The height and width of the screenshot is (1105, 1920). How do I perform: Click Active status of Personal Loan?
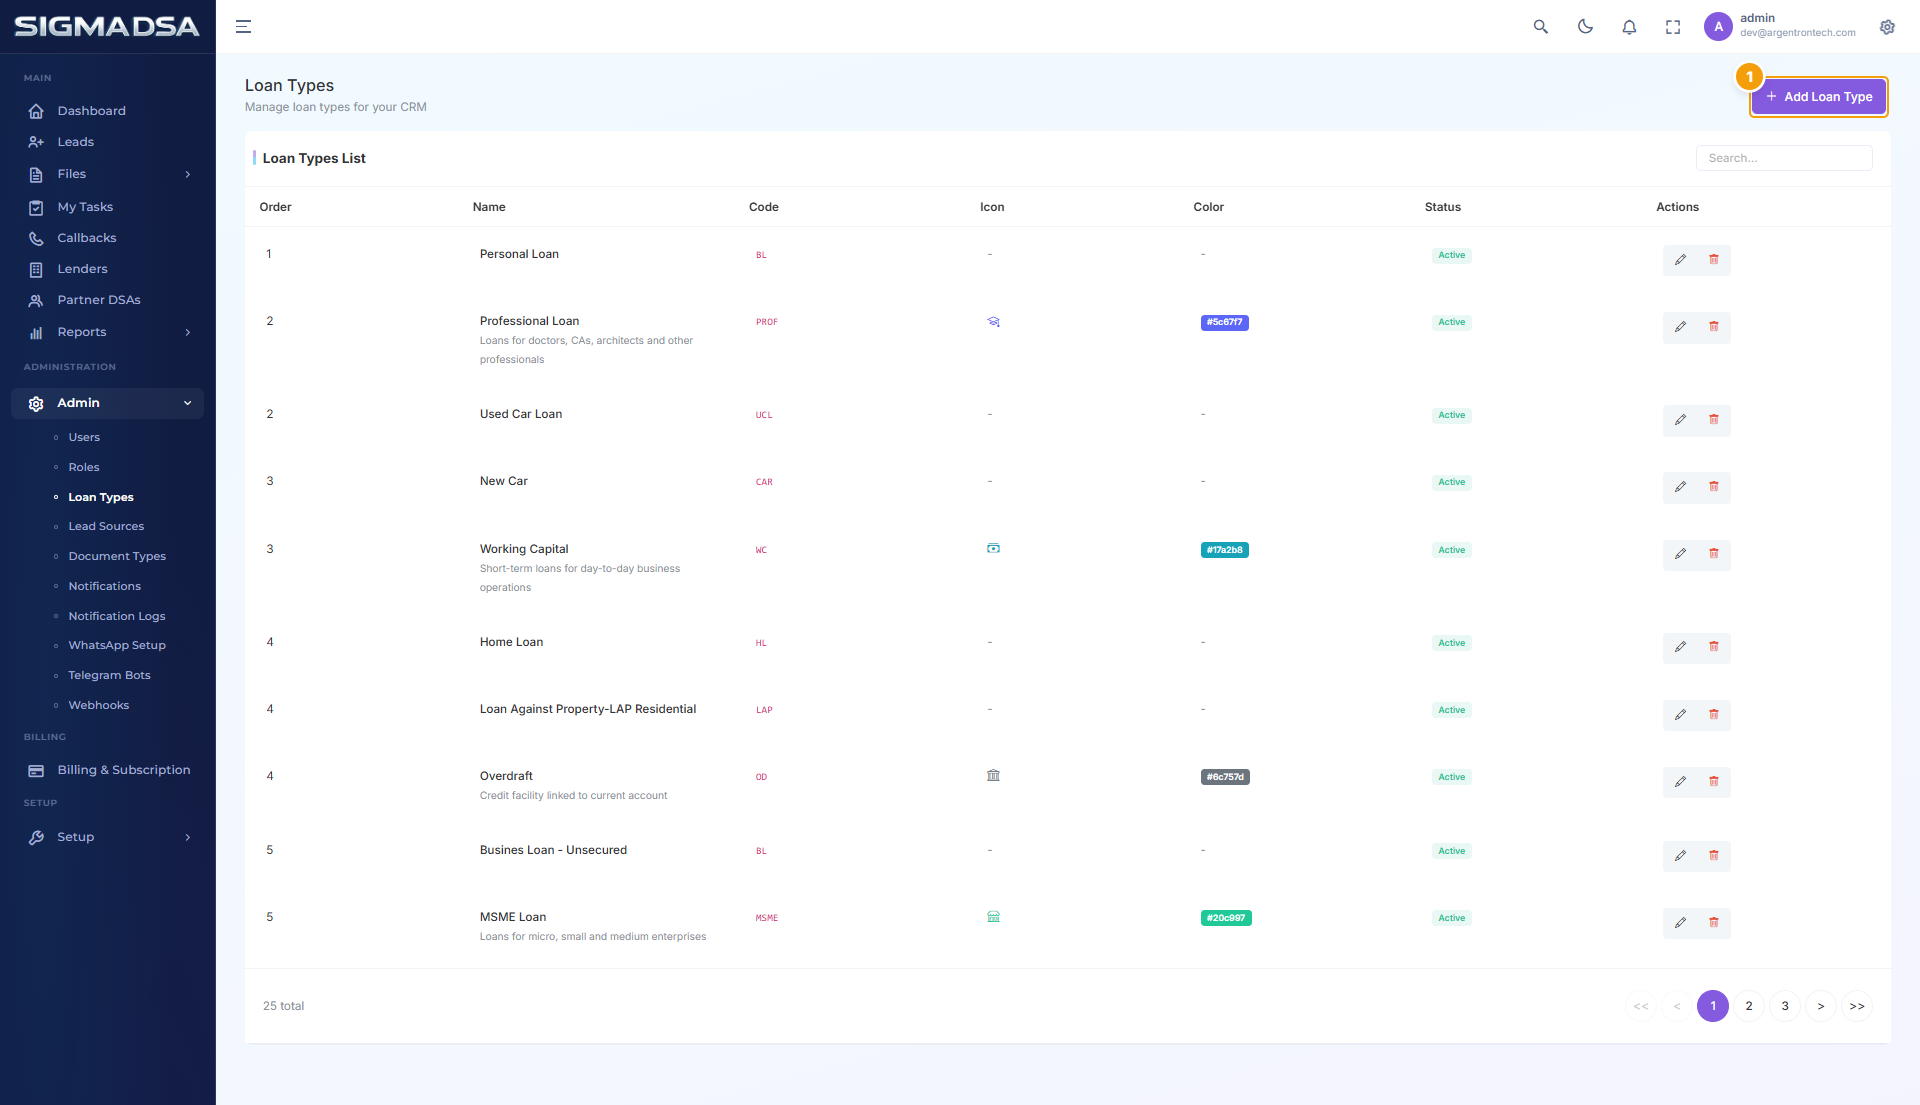coord(1451,255)
